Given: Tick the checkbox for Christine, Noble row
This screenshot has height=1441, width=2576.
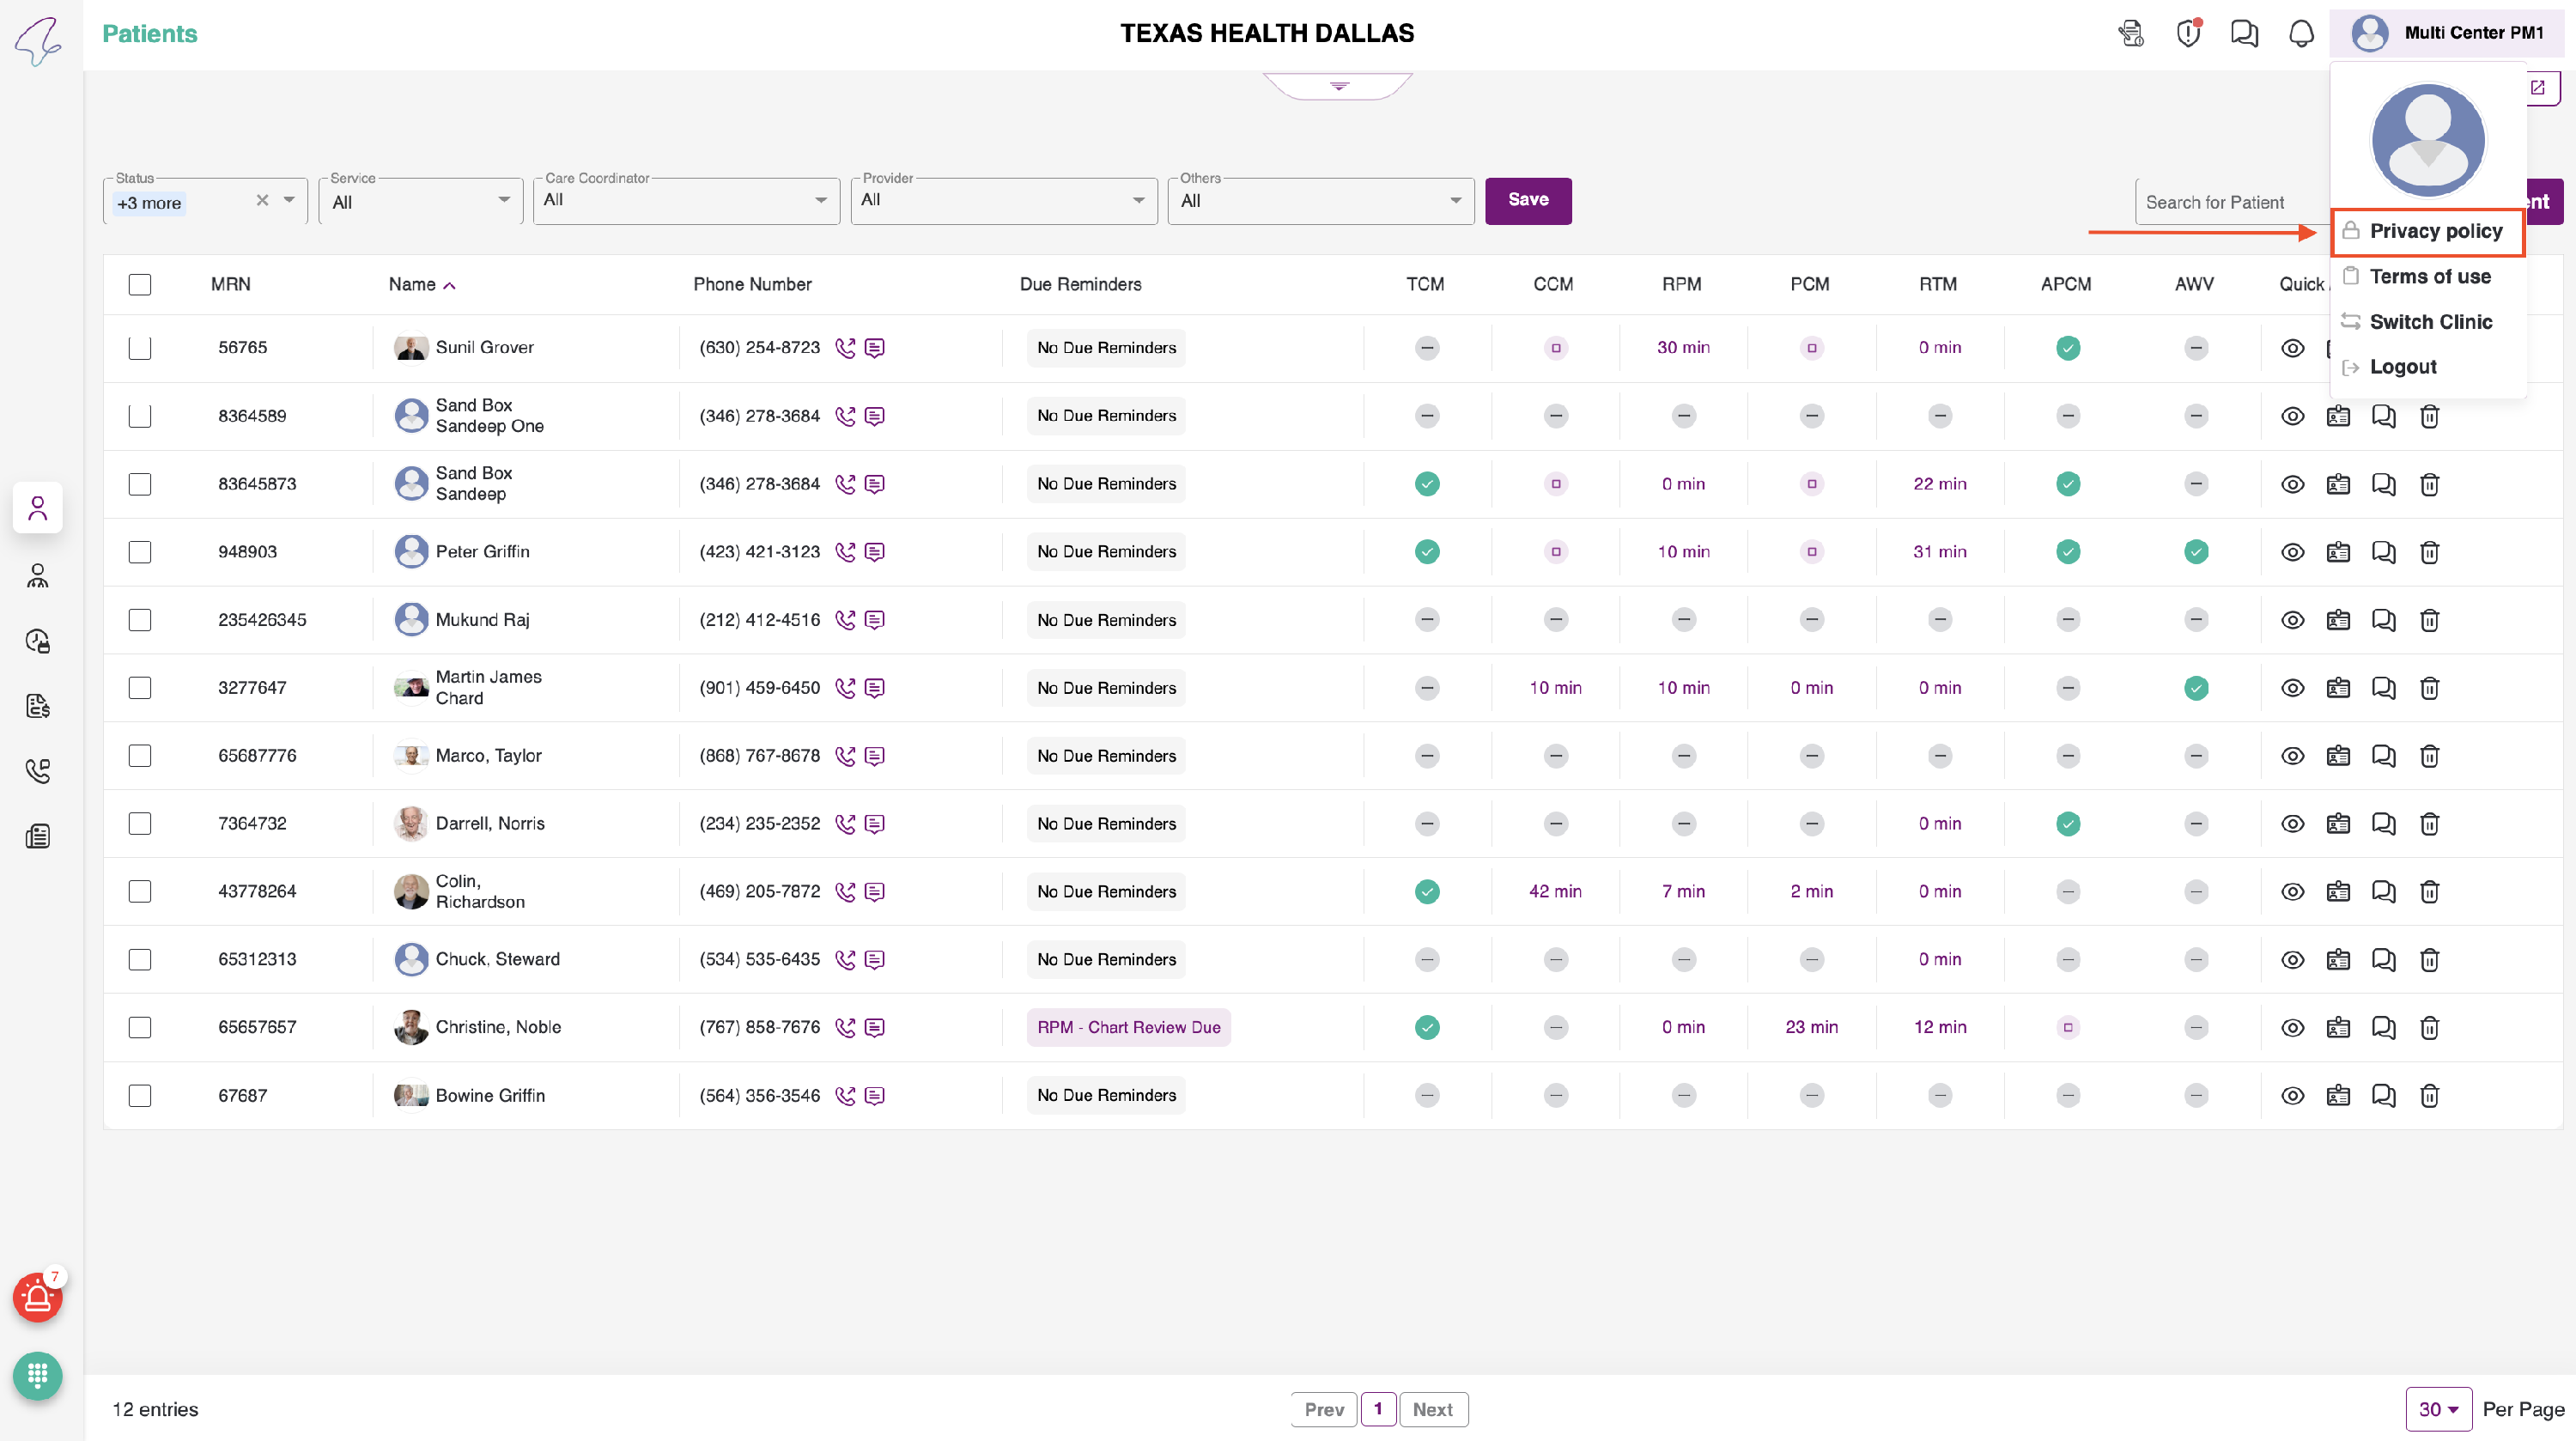Looking at the screenshot, I should tap(140, 1028).
